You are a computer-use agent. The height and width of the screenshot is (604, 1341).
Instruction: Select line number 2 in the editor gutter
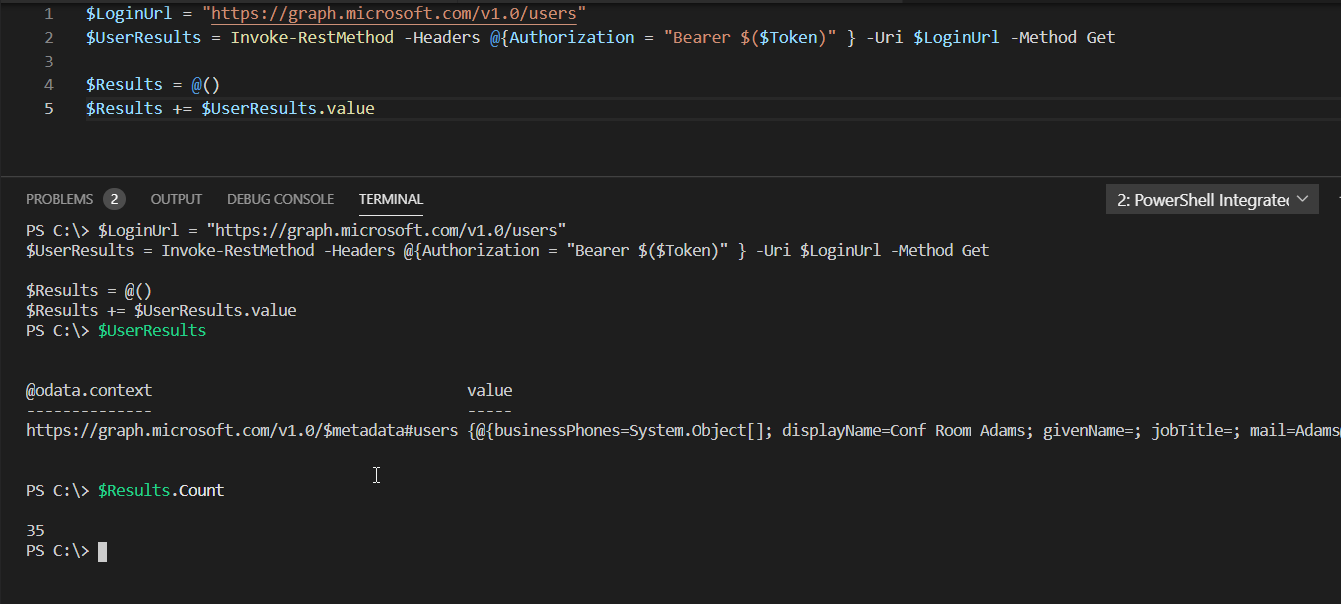(x=49, y=37)
